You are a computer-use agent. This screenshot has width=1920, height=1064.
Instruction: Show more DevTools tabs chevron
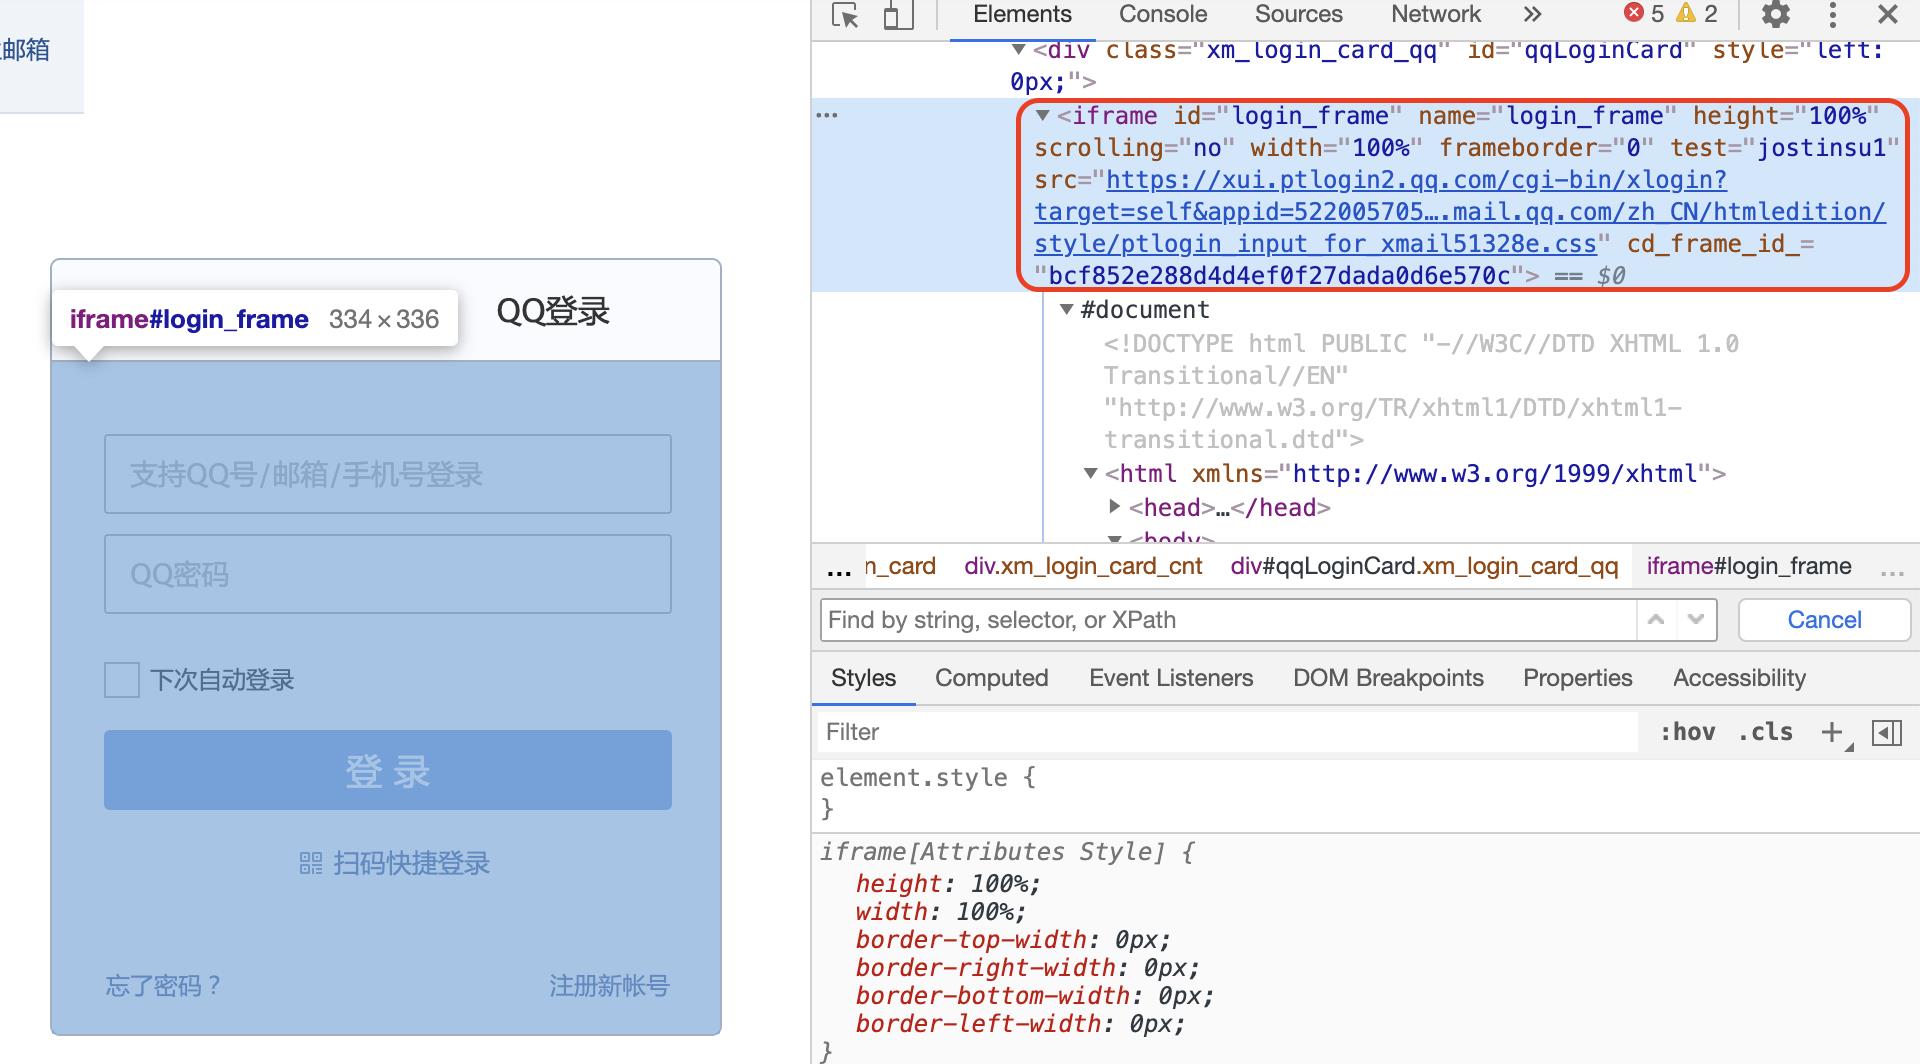(x=1532, y=14)
